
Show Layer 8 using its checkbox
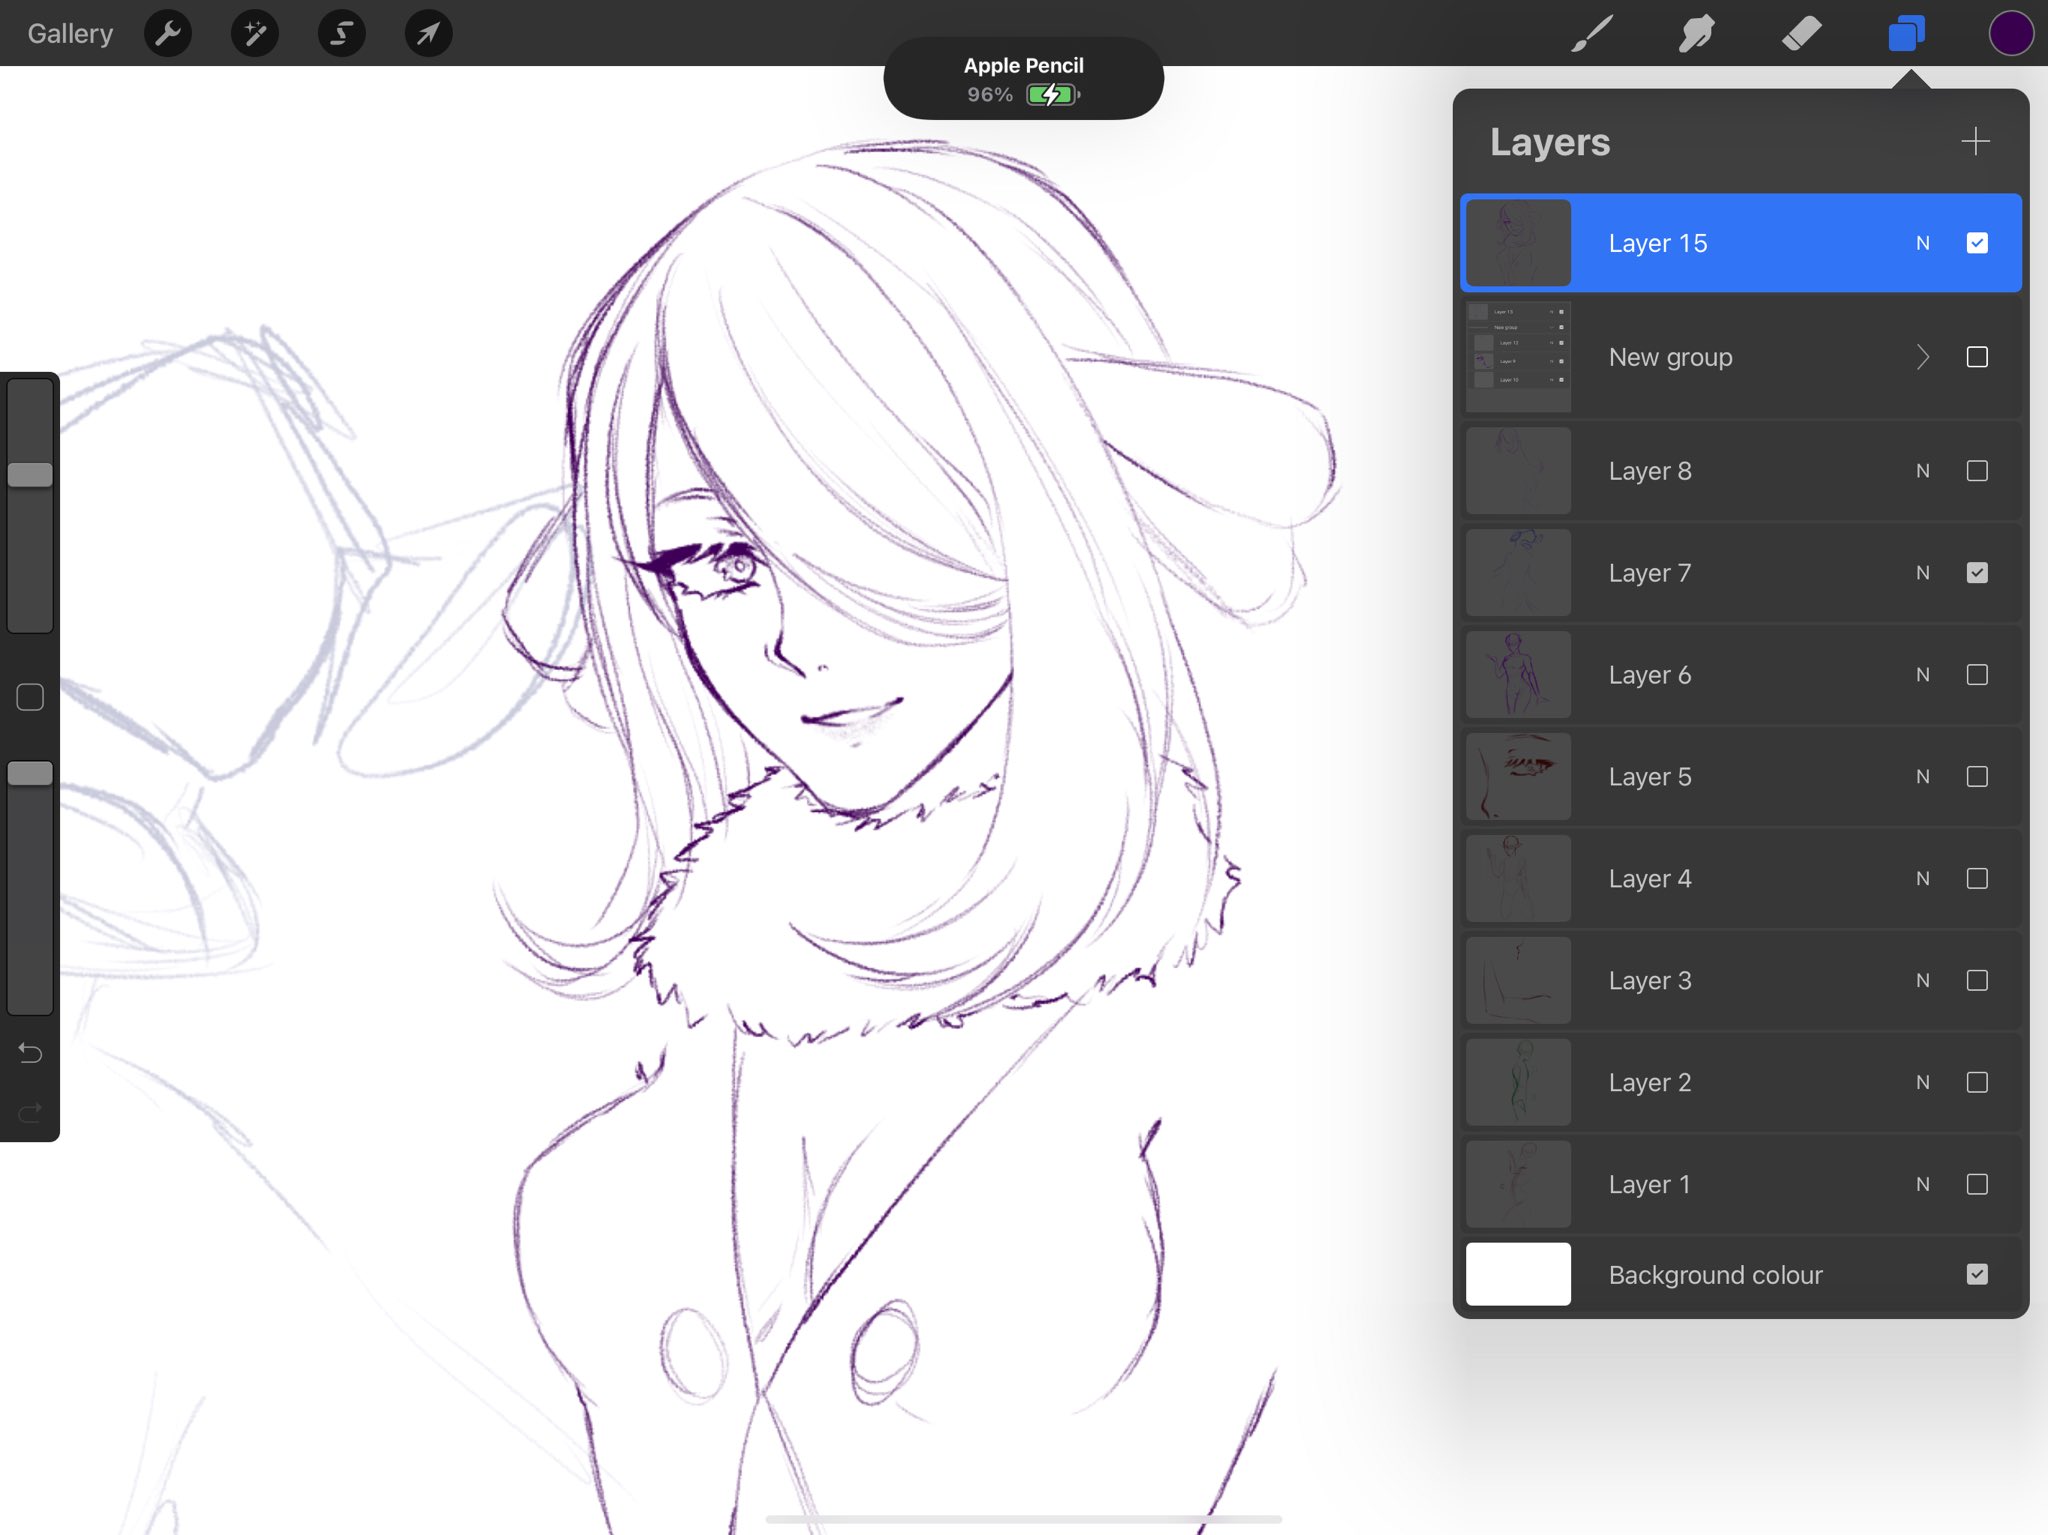click(1976, 471)
